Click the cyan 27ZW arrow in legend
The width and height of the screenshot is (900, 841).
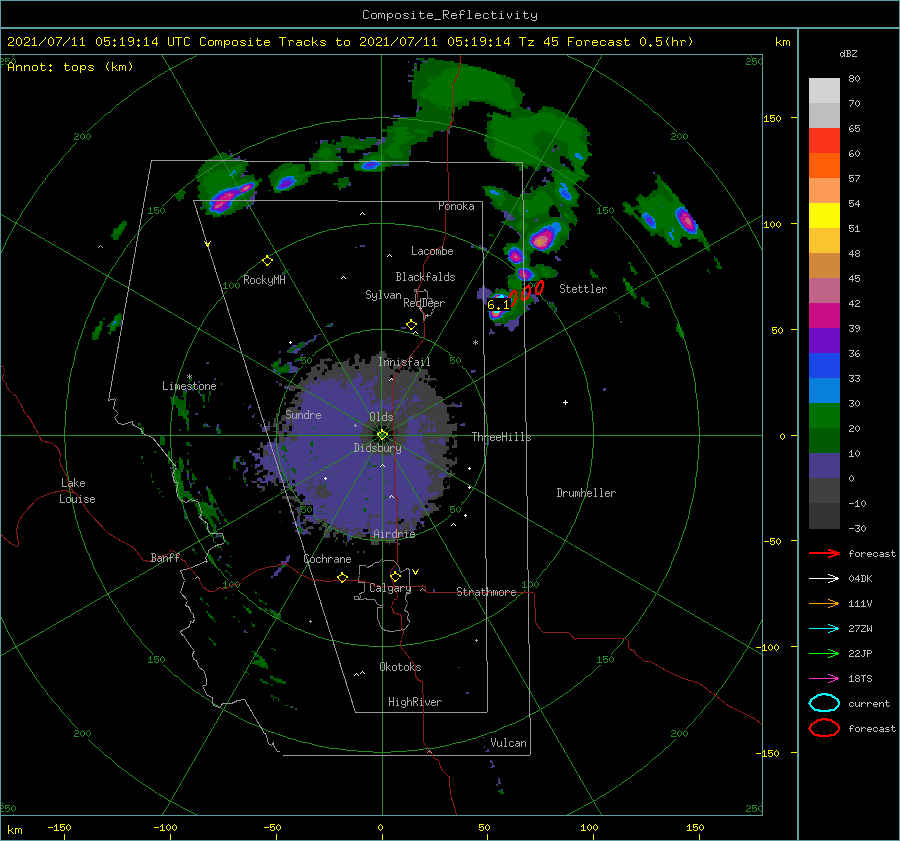824,629
